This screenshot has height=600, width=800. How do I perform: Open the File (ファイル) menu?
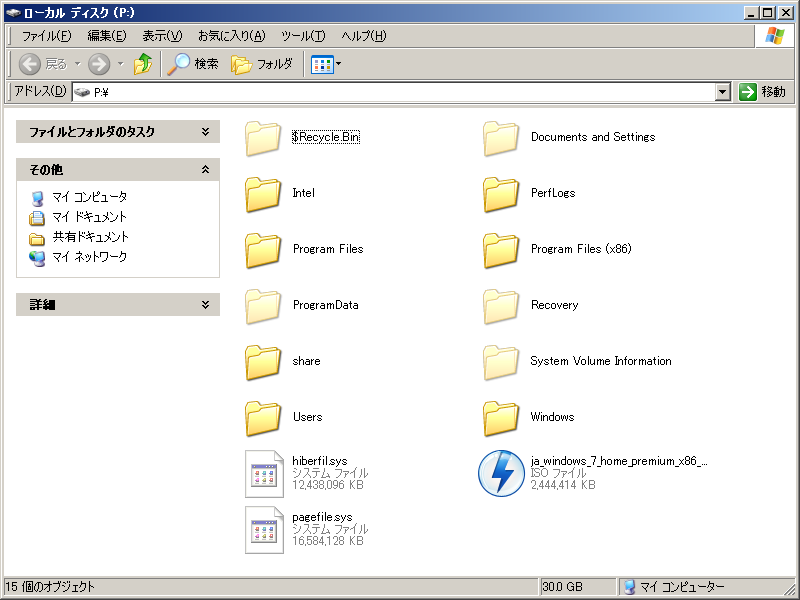click(x=46, y=36)
